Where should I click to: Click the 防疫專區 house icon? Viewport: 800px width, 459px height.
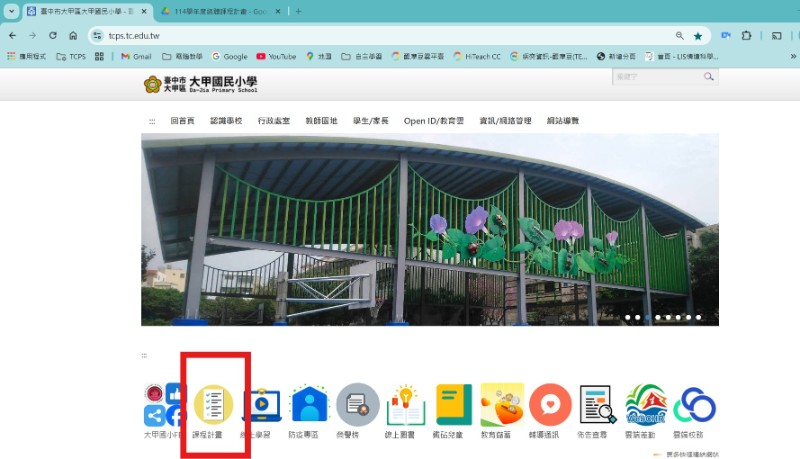(x=309, y=405)
